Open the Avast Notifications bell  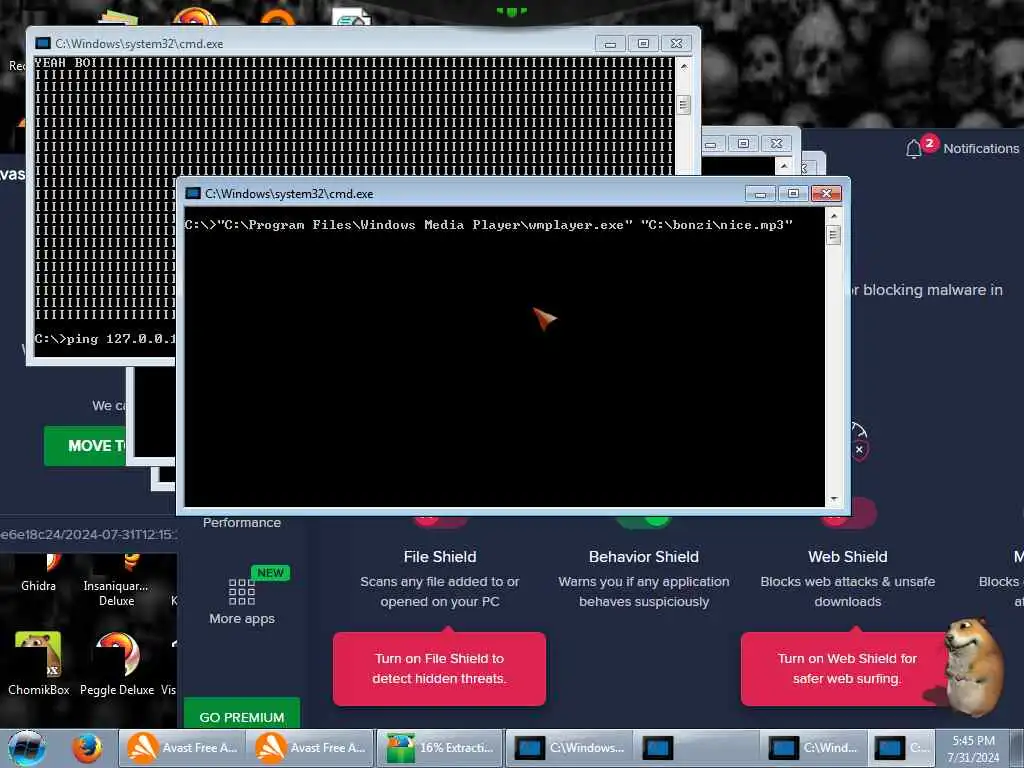pos(914,149)
